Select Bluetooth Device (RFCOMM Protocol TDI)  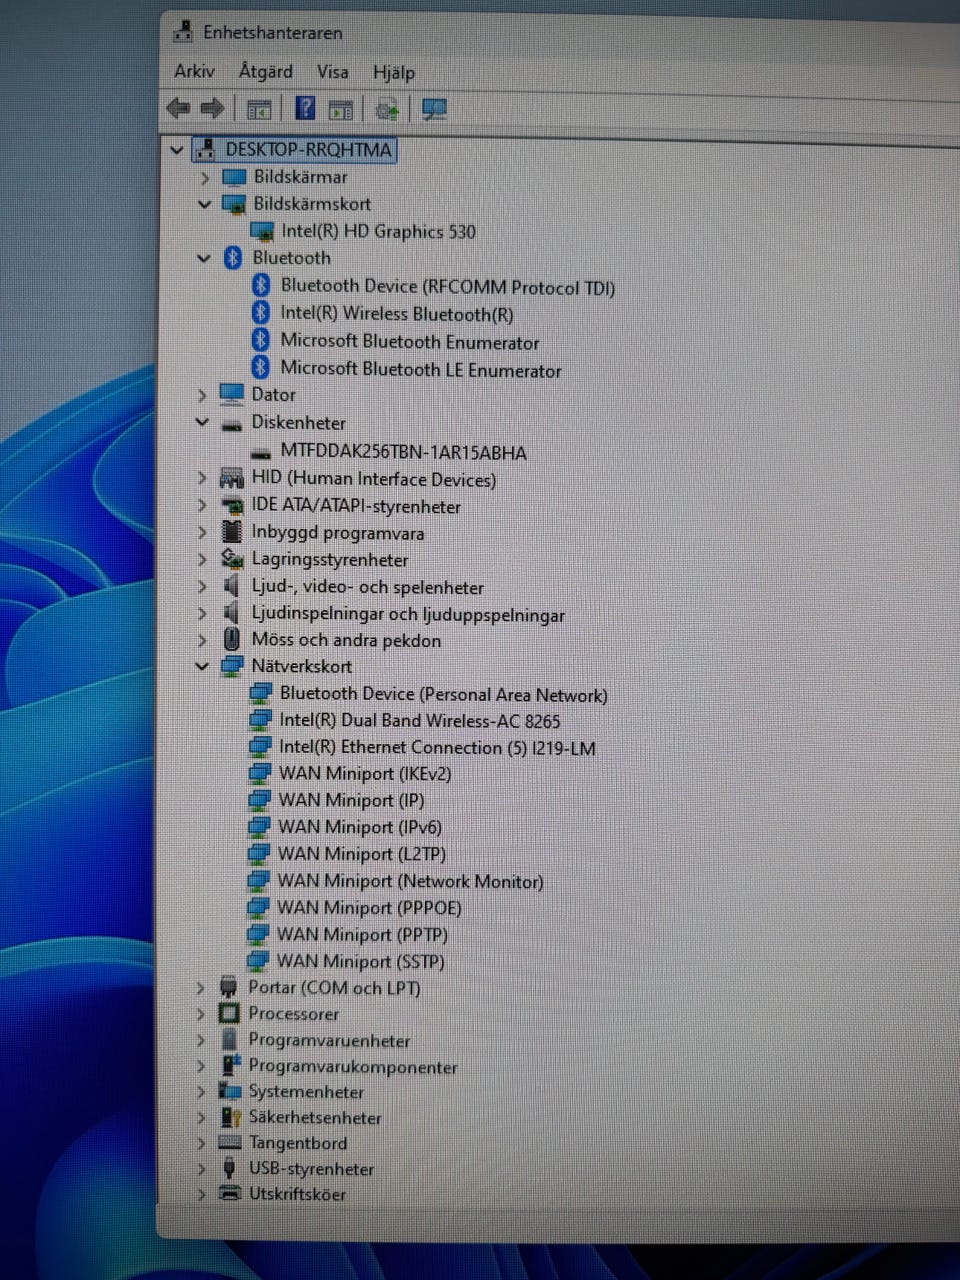pyautogui.click(x=448, y=287)
